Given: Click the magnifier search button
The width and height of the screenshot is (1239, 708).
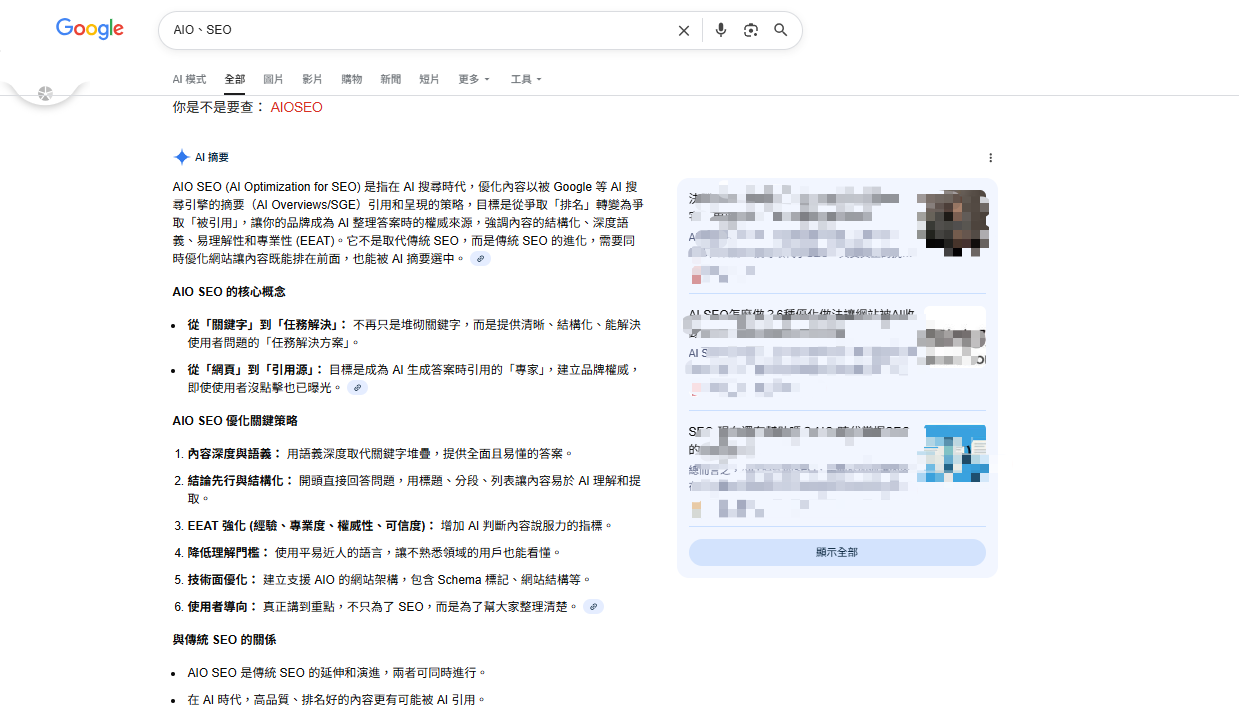Looking at the screenshot, I should coord(781,30).
